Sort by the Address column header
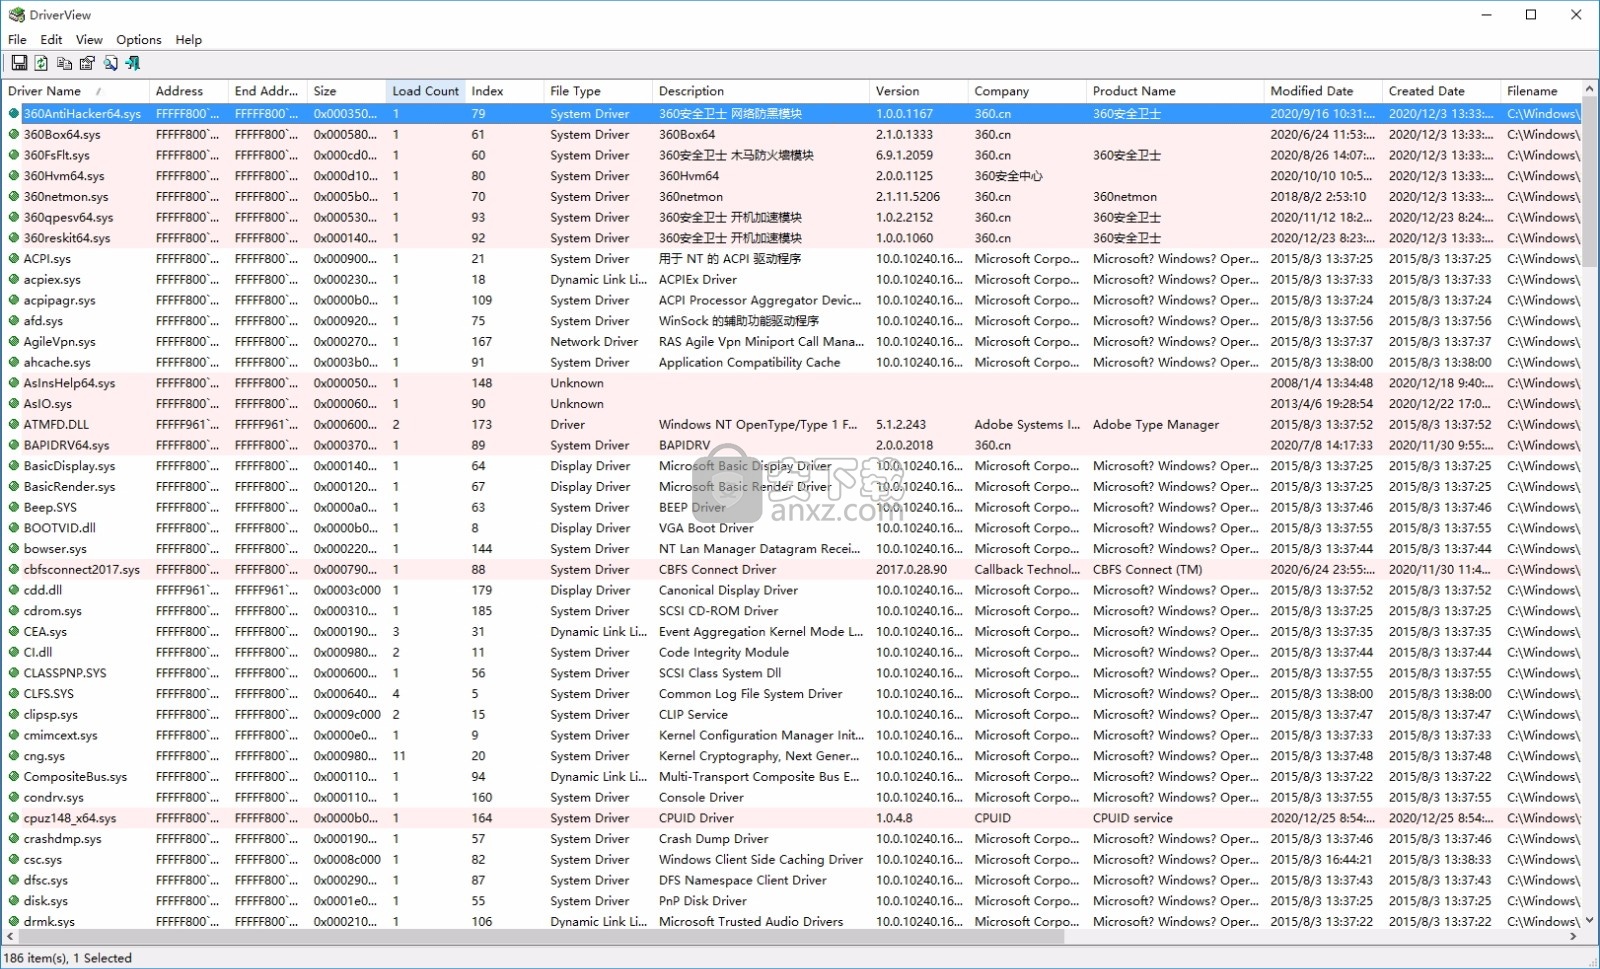This screenshot has height=969, width=1600. [x=189, y=91]
